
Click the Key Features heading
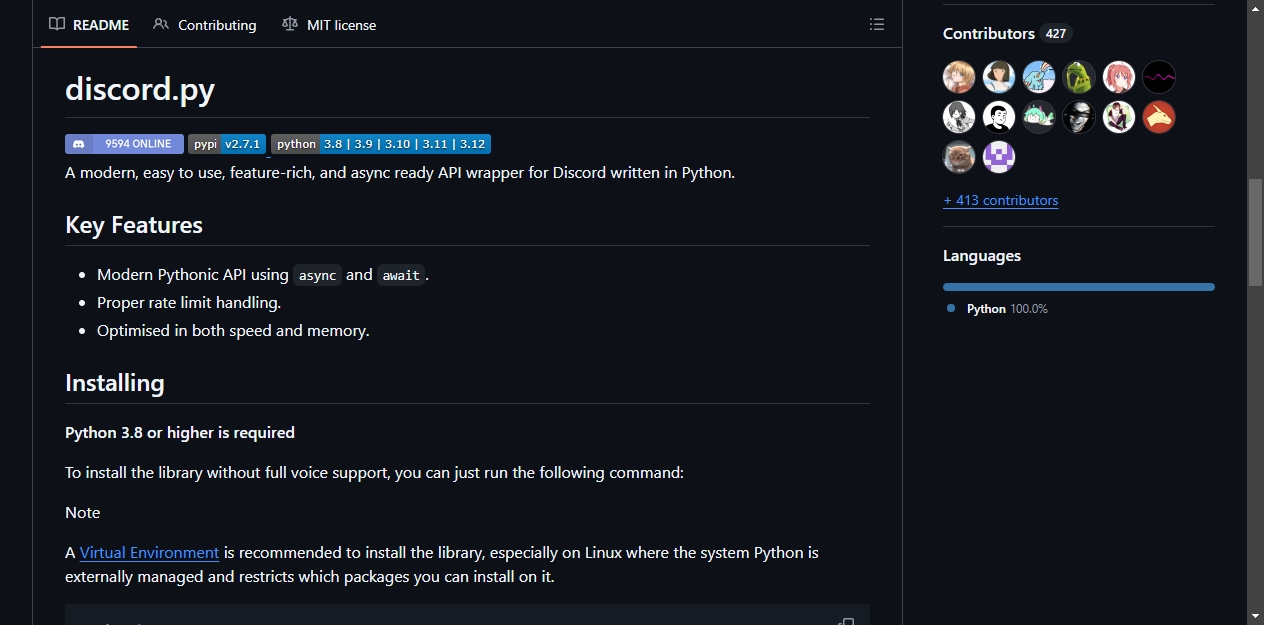pyautogui.click(x=134, y=225)
